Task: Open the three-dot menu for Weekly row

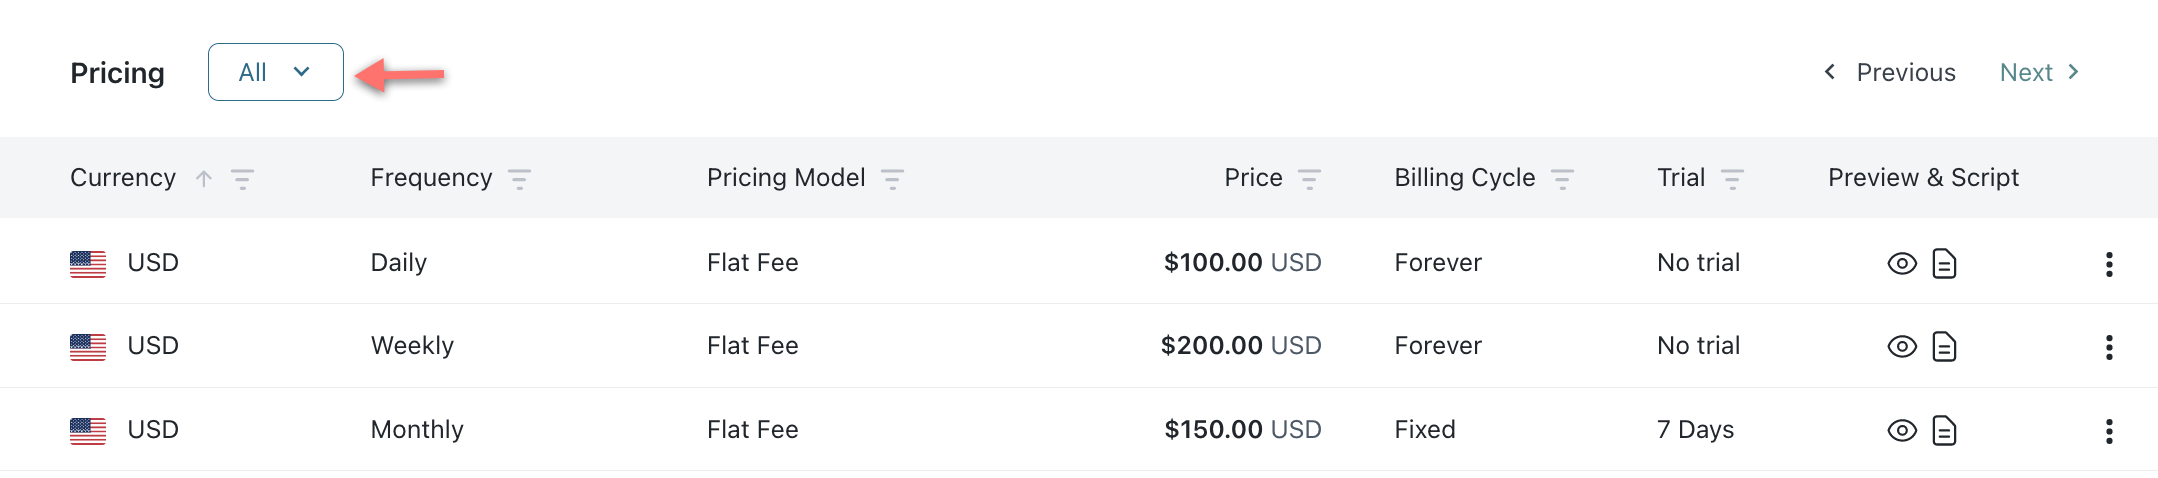Action: (x=2109, y=347)
